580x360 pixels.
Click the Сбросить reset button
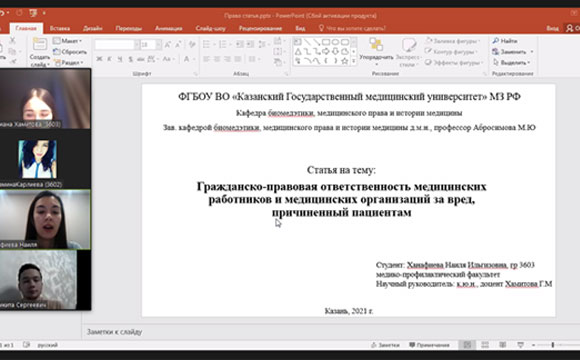[x=70, y=52]
